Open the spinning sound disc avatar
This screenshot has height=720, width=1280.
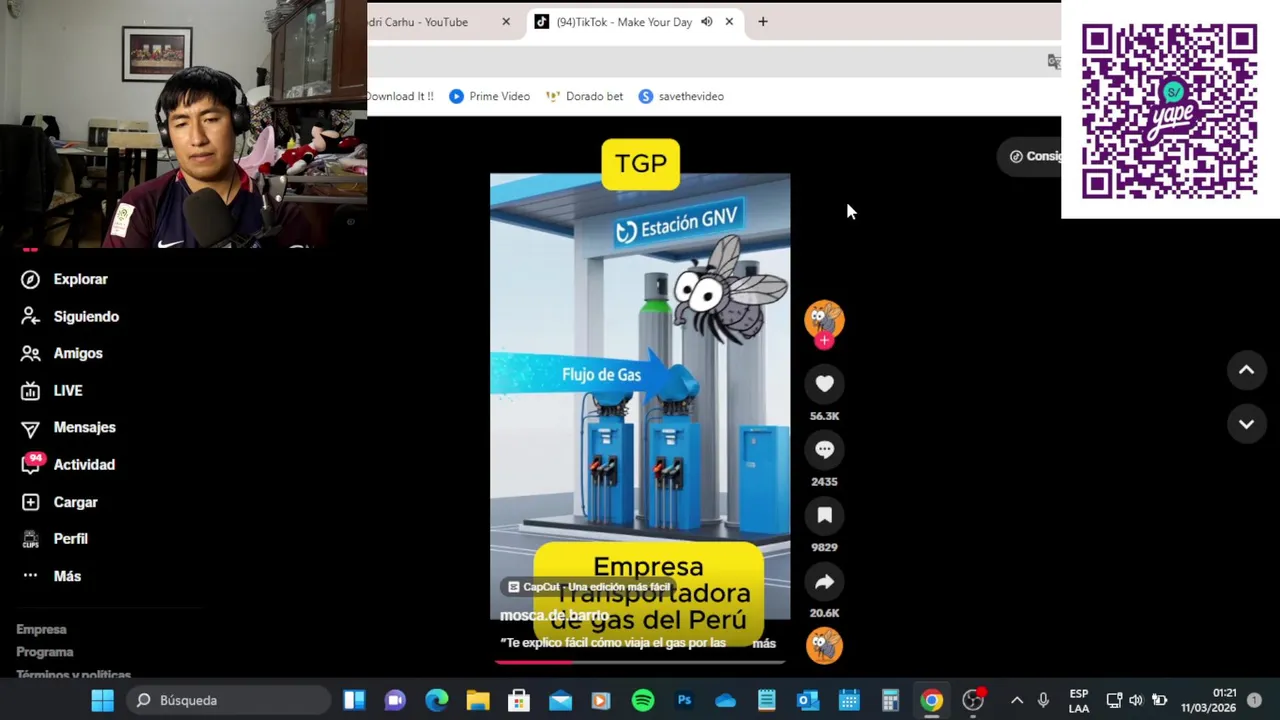[x=824, y=645]
